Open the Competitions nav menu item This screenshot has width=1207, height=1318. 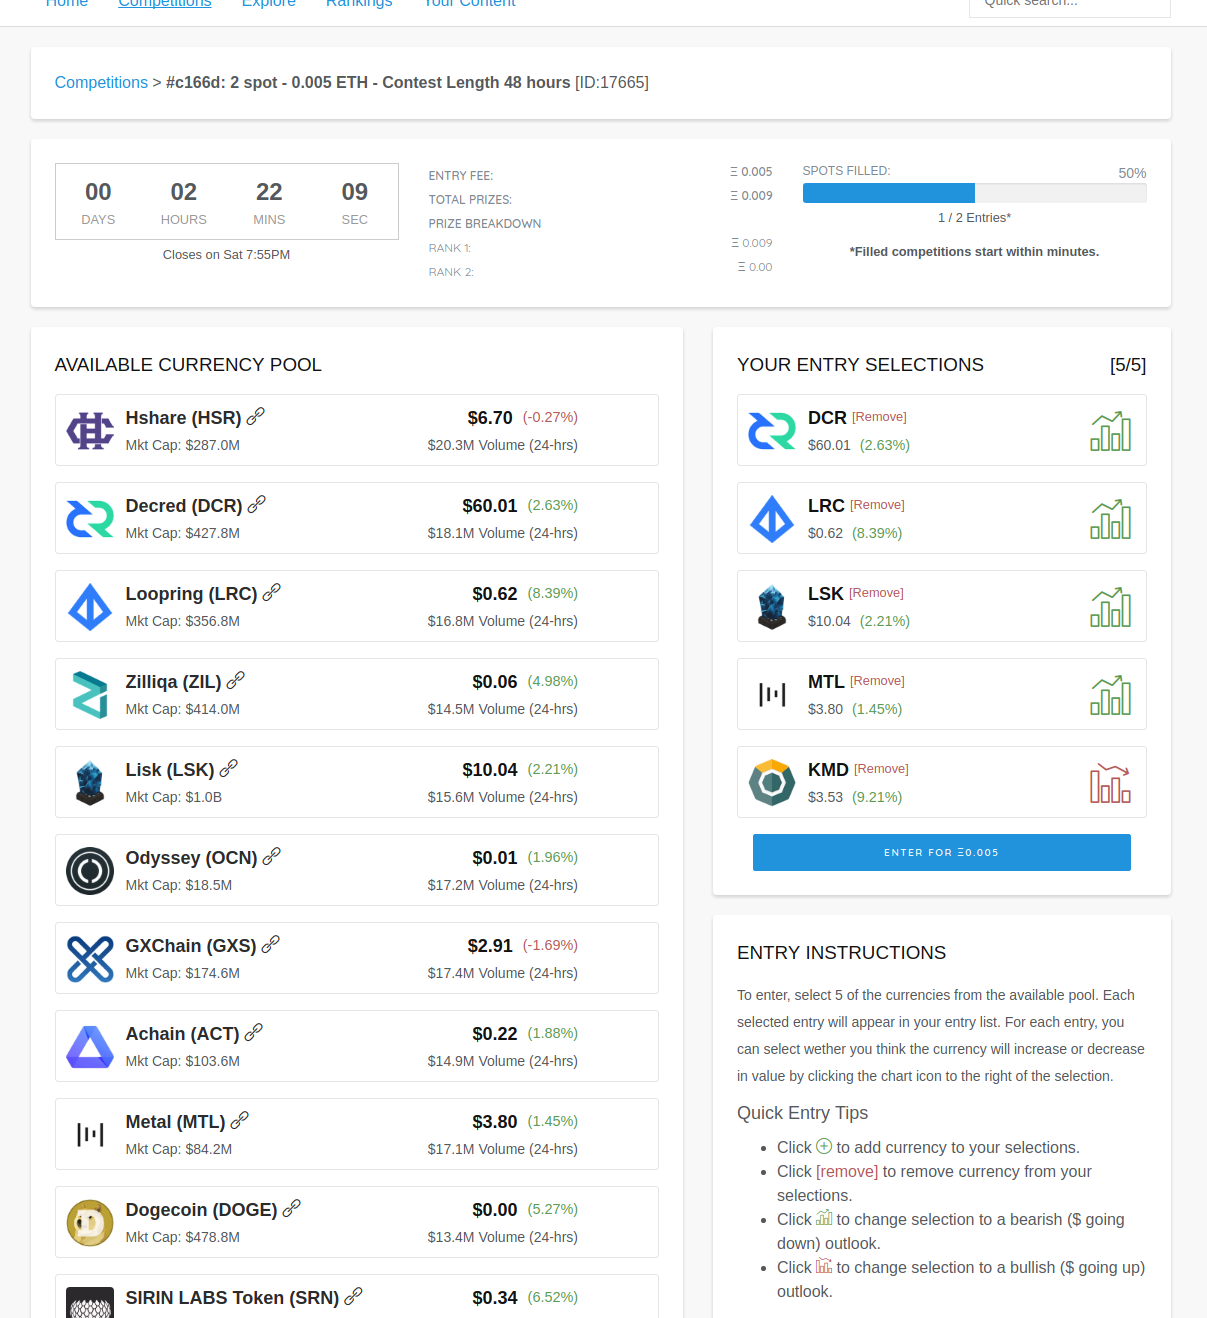pyautogui.click(x=165, y=4)
